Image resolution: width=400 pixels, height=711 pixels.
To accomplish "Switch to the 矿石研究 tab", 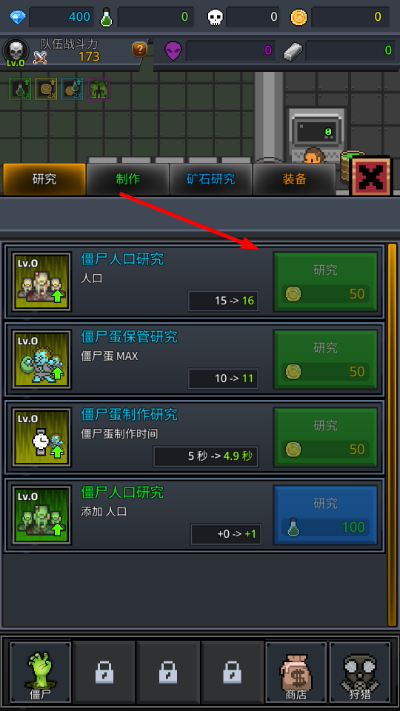I will coord(211,179).
